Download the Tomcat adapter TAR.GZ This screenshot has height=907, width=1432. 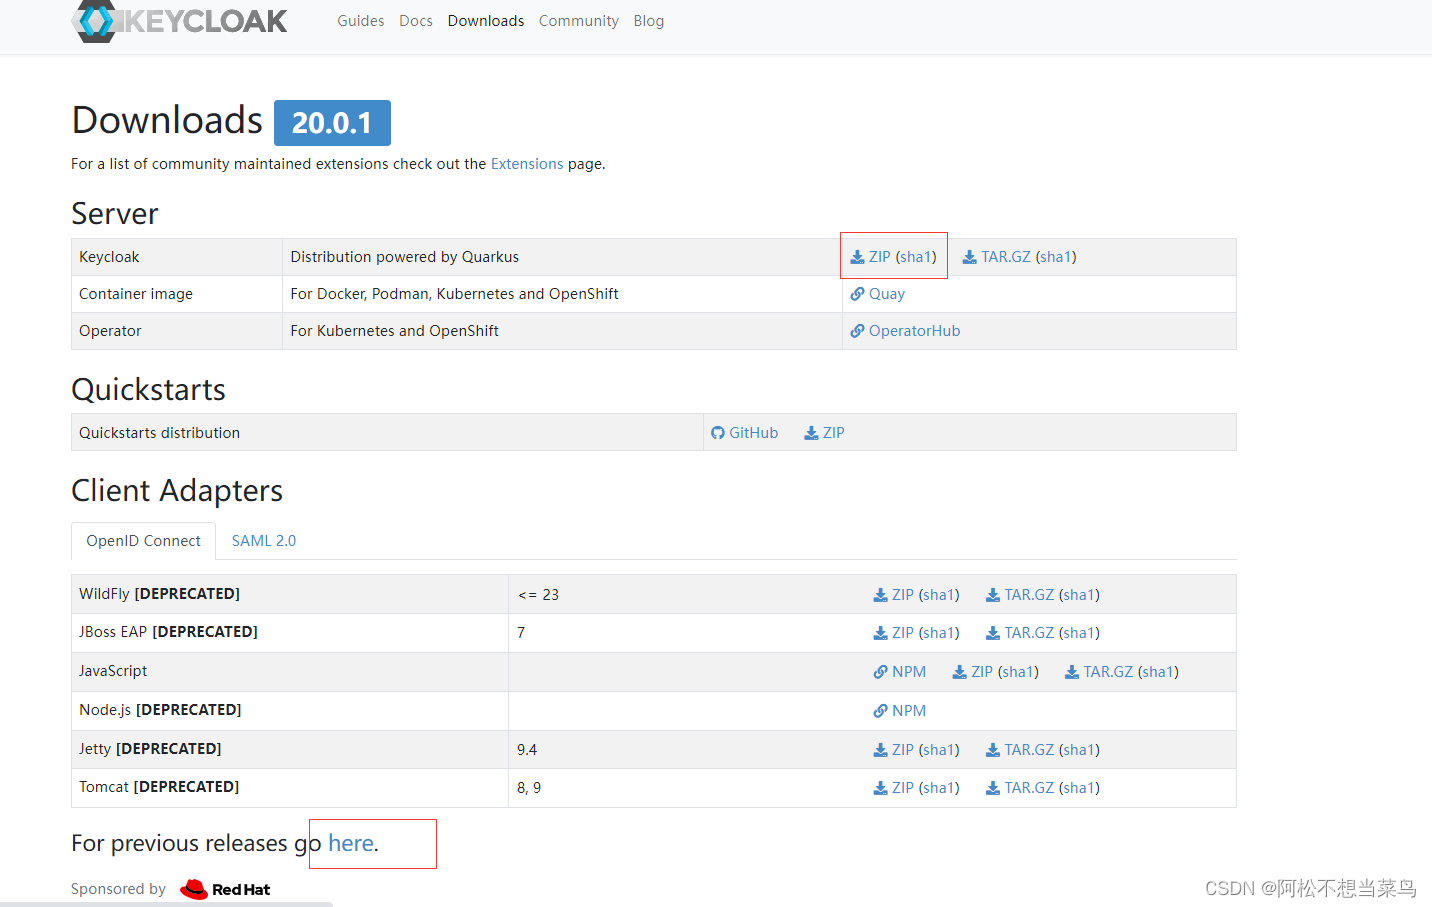click(1029, 788)
